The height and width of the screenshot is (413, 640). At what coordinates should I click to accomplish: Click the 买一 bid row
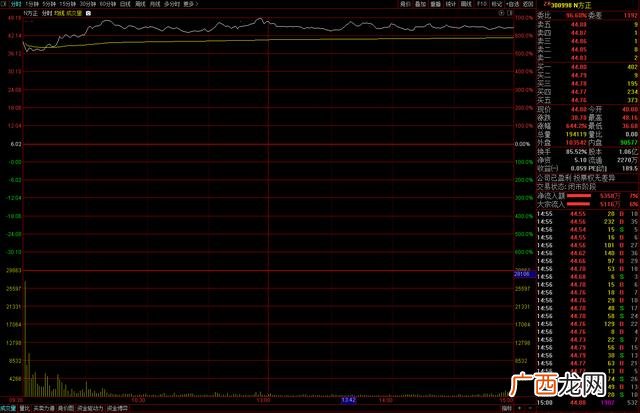[588, 67]
